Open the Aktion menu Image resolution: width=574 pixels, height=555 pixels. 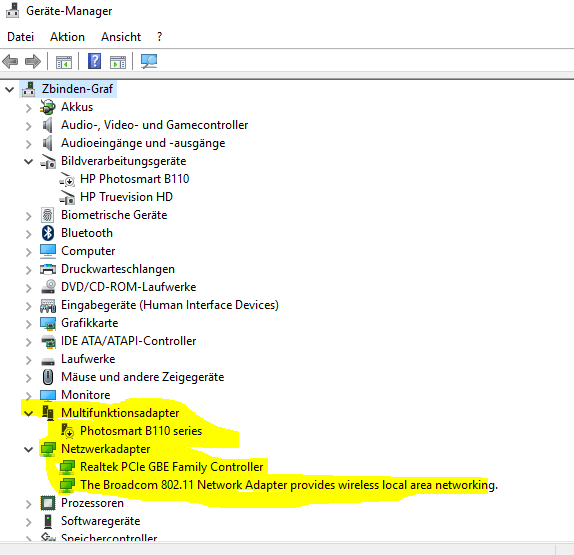point(67,37)
